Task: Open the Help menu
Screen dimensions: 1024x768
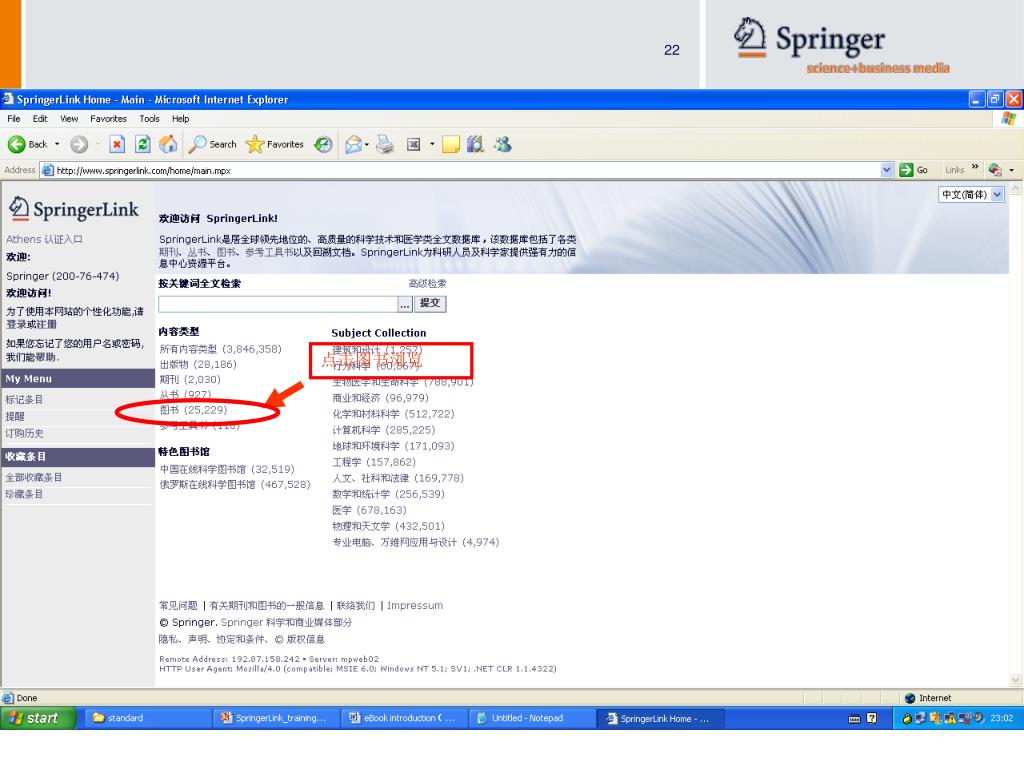Action: pyautogui.click(x=181, y=119)
